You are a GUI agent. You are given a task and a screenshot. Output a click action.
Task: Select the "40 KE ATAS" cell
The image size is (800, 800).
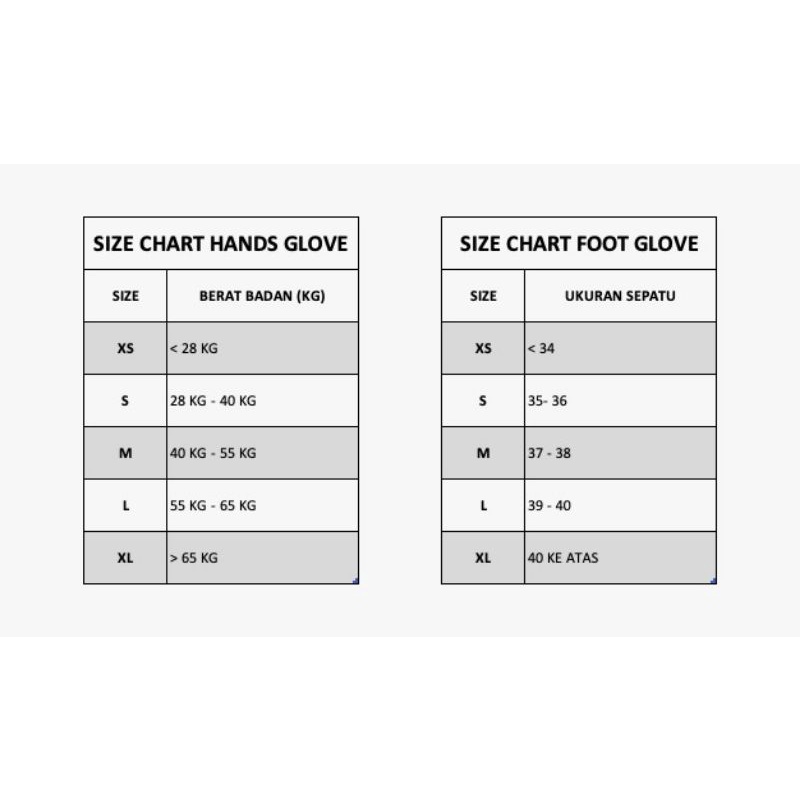coord(620,558)
